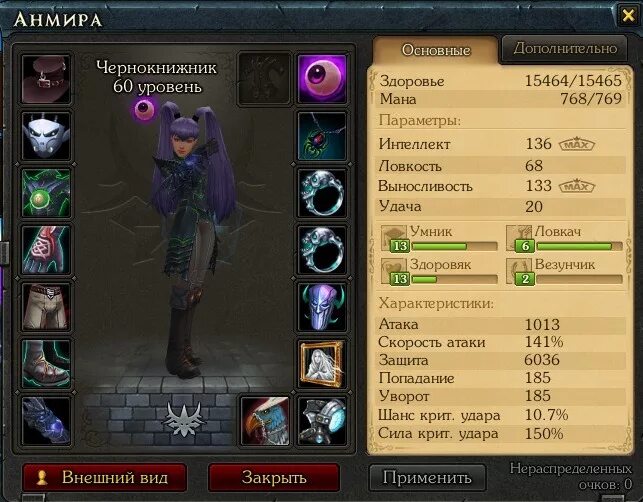The width and height of the screenshot is (643, 502).
Task: Select the blue glowing weapon slot
Action: [x=46, y=421]
